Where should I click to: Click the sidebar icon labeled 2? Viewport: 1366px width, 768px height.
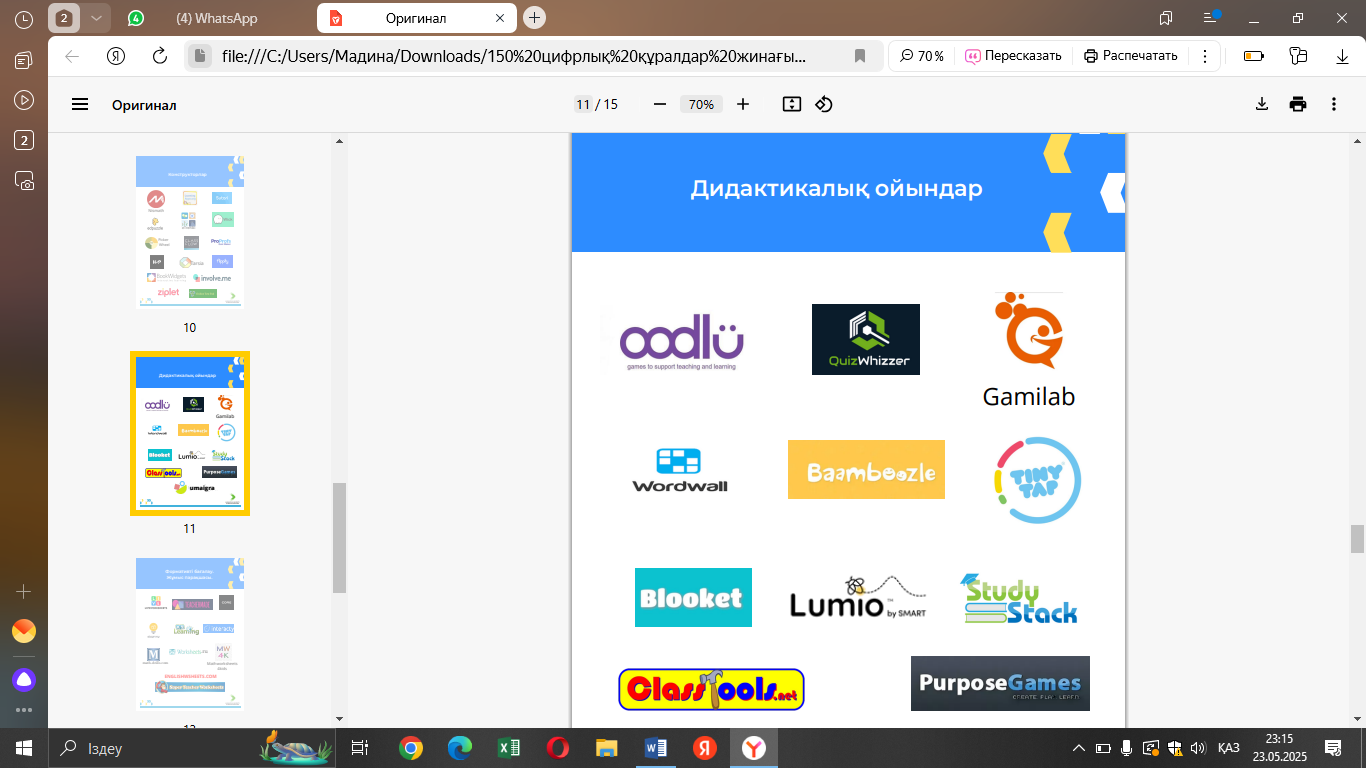[25, 140]
